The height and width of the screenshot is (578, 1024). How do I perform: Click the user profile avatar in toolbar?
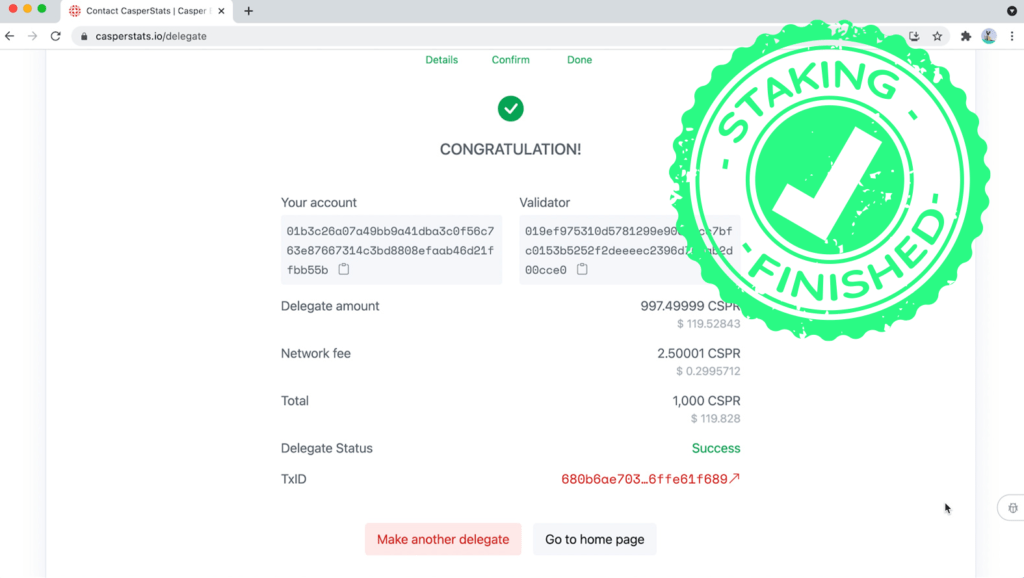pyautogui.click(x=988, y=36)
